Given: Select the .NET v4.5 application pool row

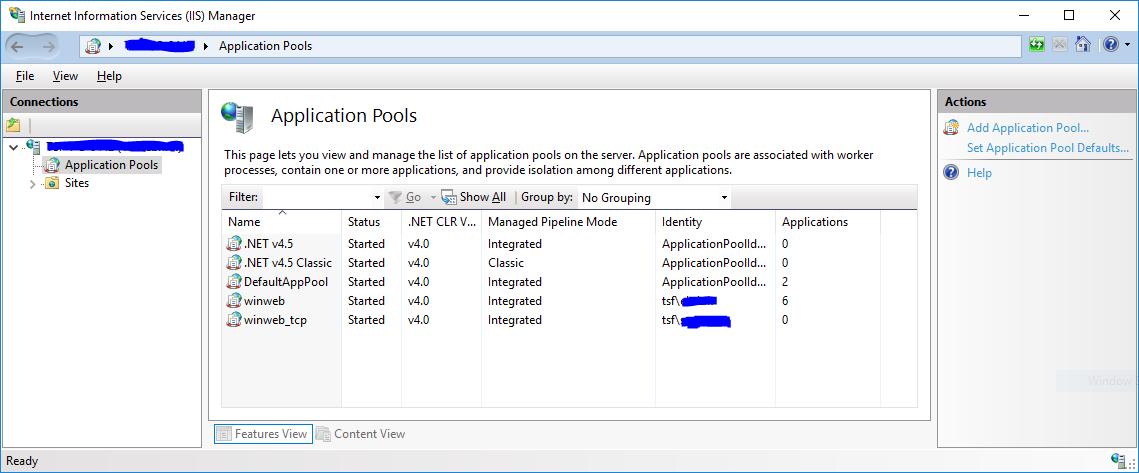Looking at the screenshot, I should [551, 243].
